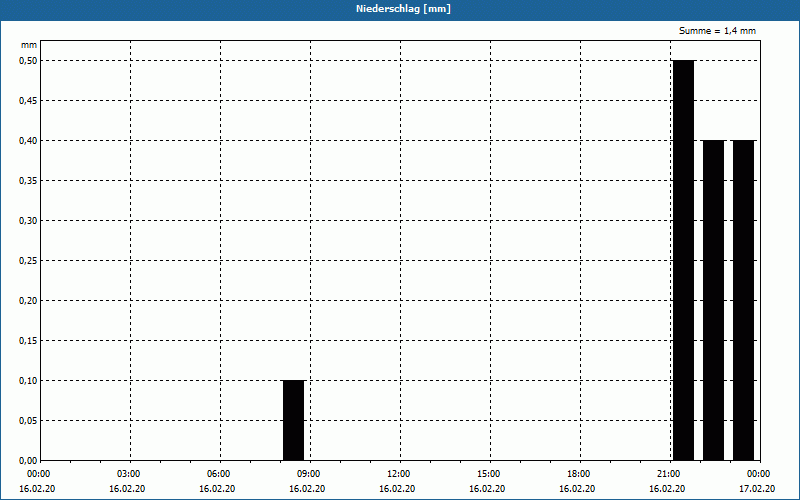Screen dimensions: 800x500
Task: Click the 0,00 y-axis value
Action: (28, 460)
